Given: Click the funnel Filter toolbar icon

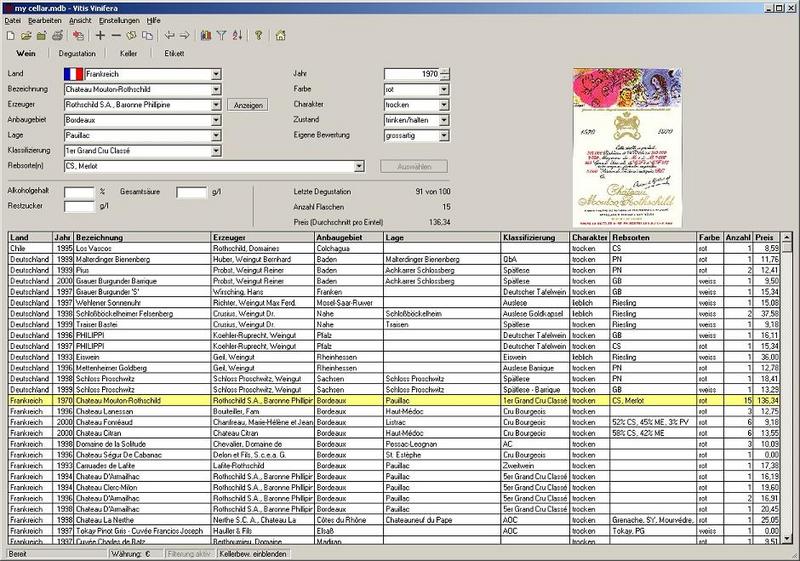Looking at the screenshot, I should [x=221, y=36].
